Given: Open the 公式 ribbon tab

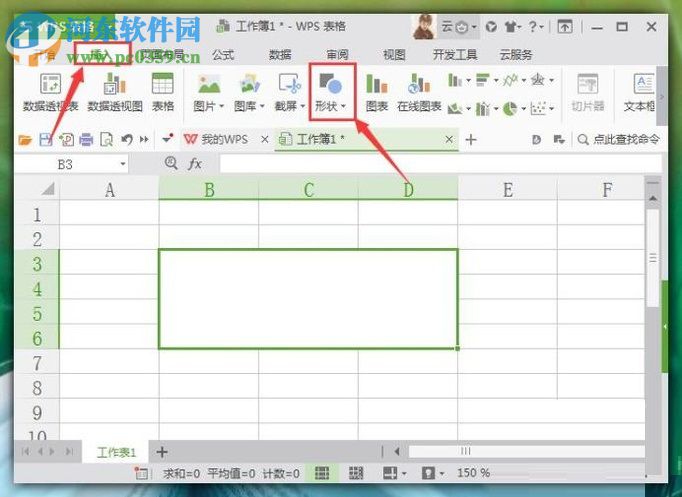Looking at the screenshot, I should tap(223, 55).
